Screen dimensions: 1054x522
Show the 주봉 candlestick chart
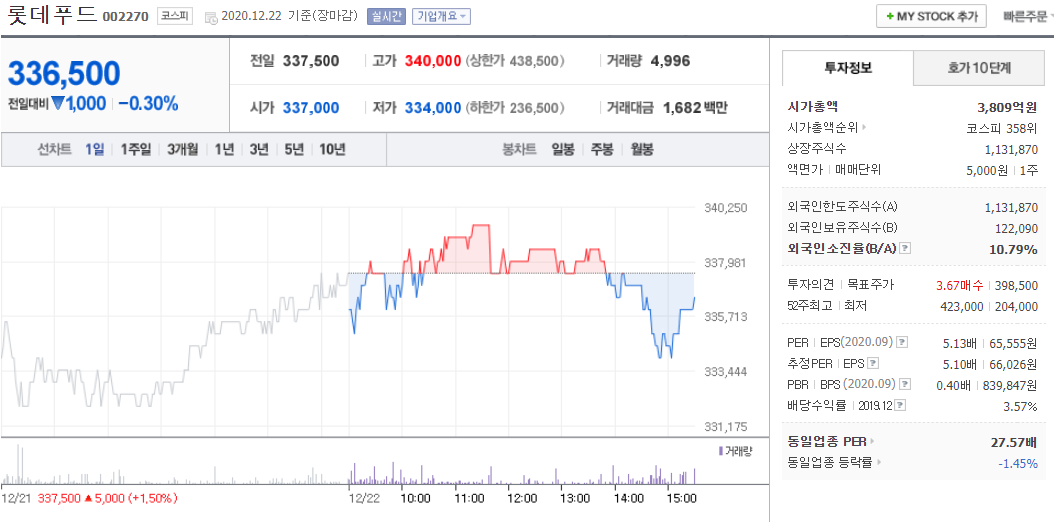602,149
